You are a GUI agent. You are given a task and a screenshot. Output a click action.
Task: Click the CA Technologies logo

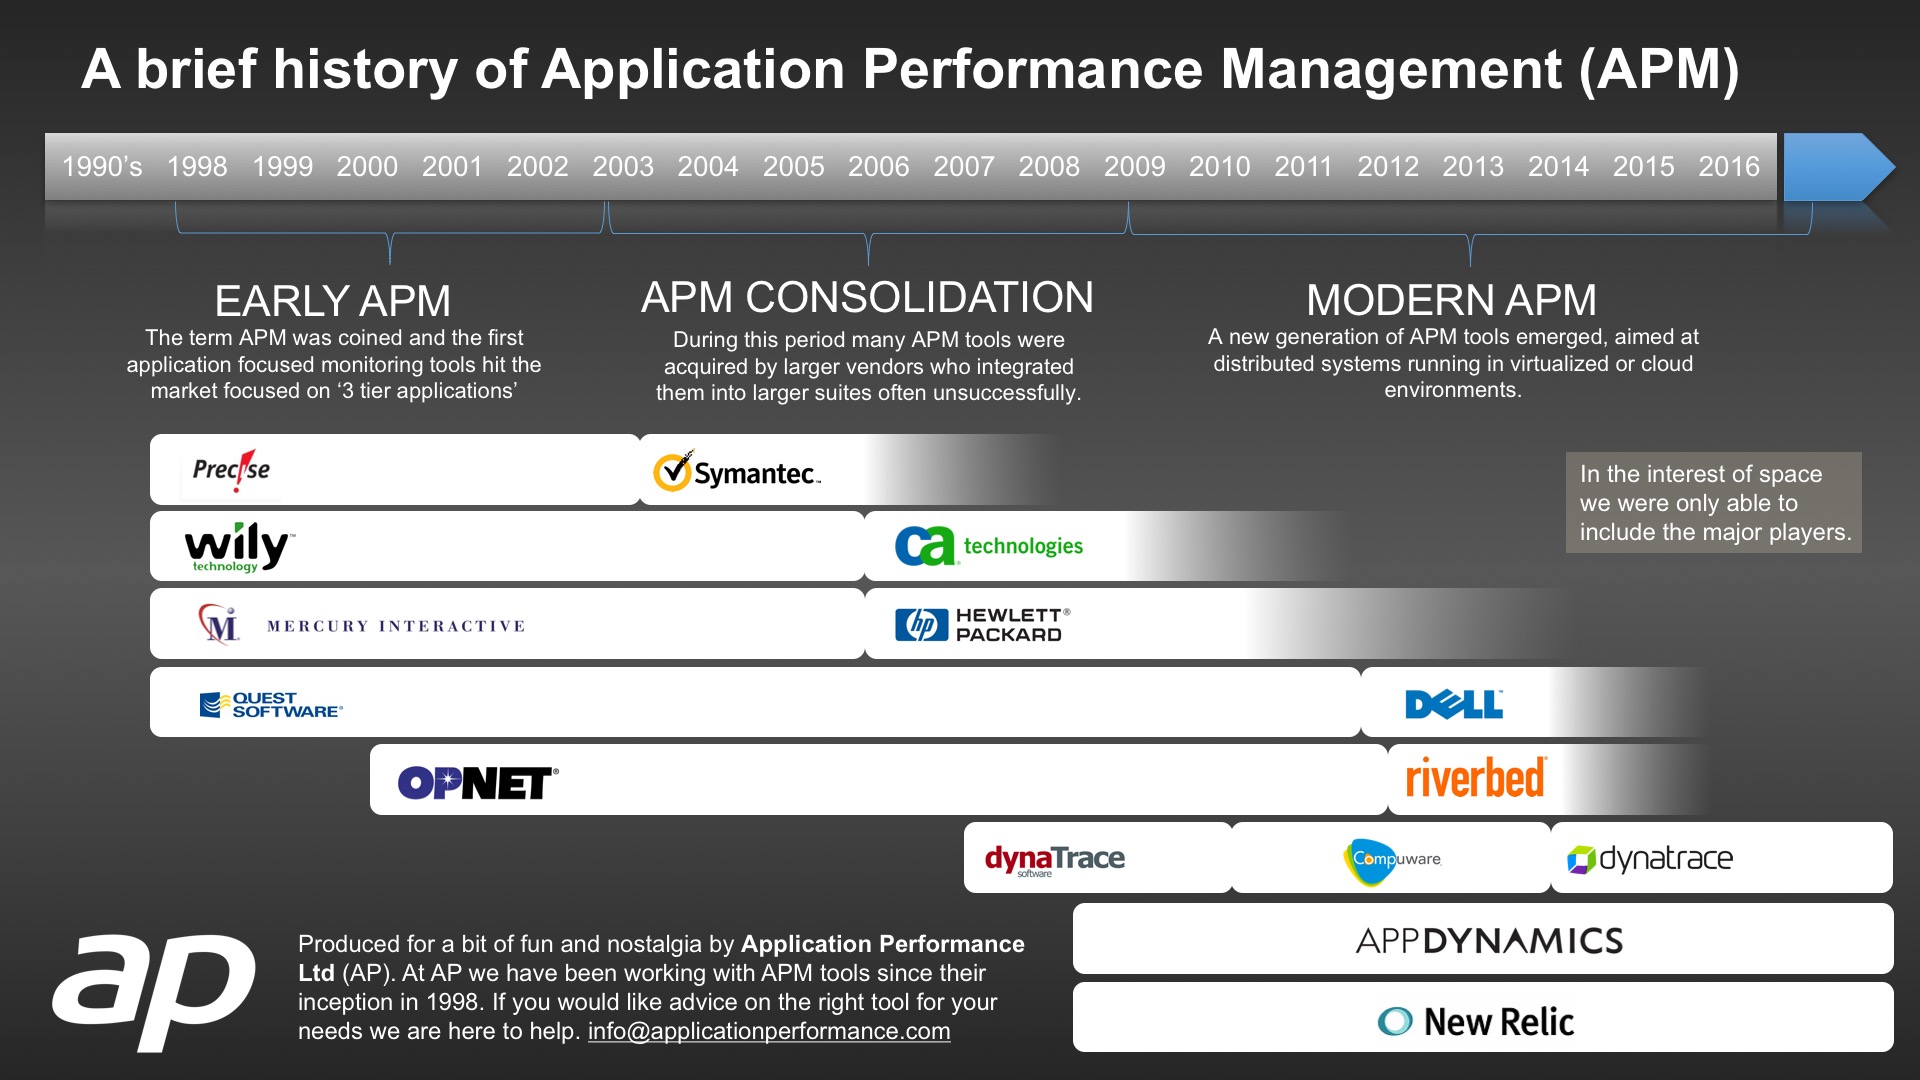[988, 546]
